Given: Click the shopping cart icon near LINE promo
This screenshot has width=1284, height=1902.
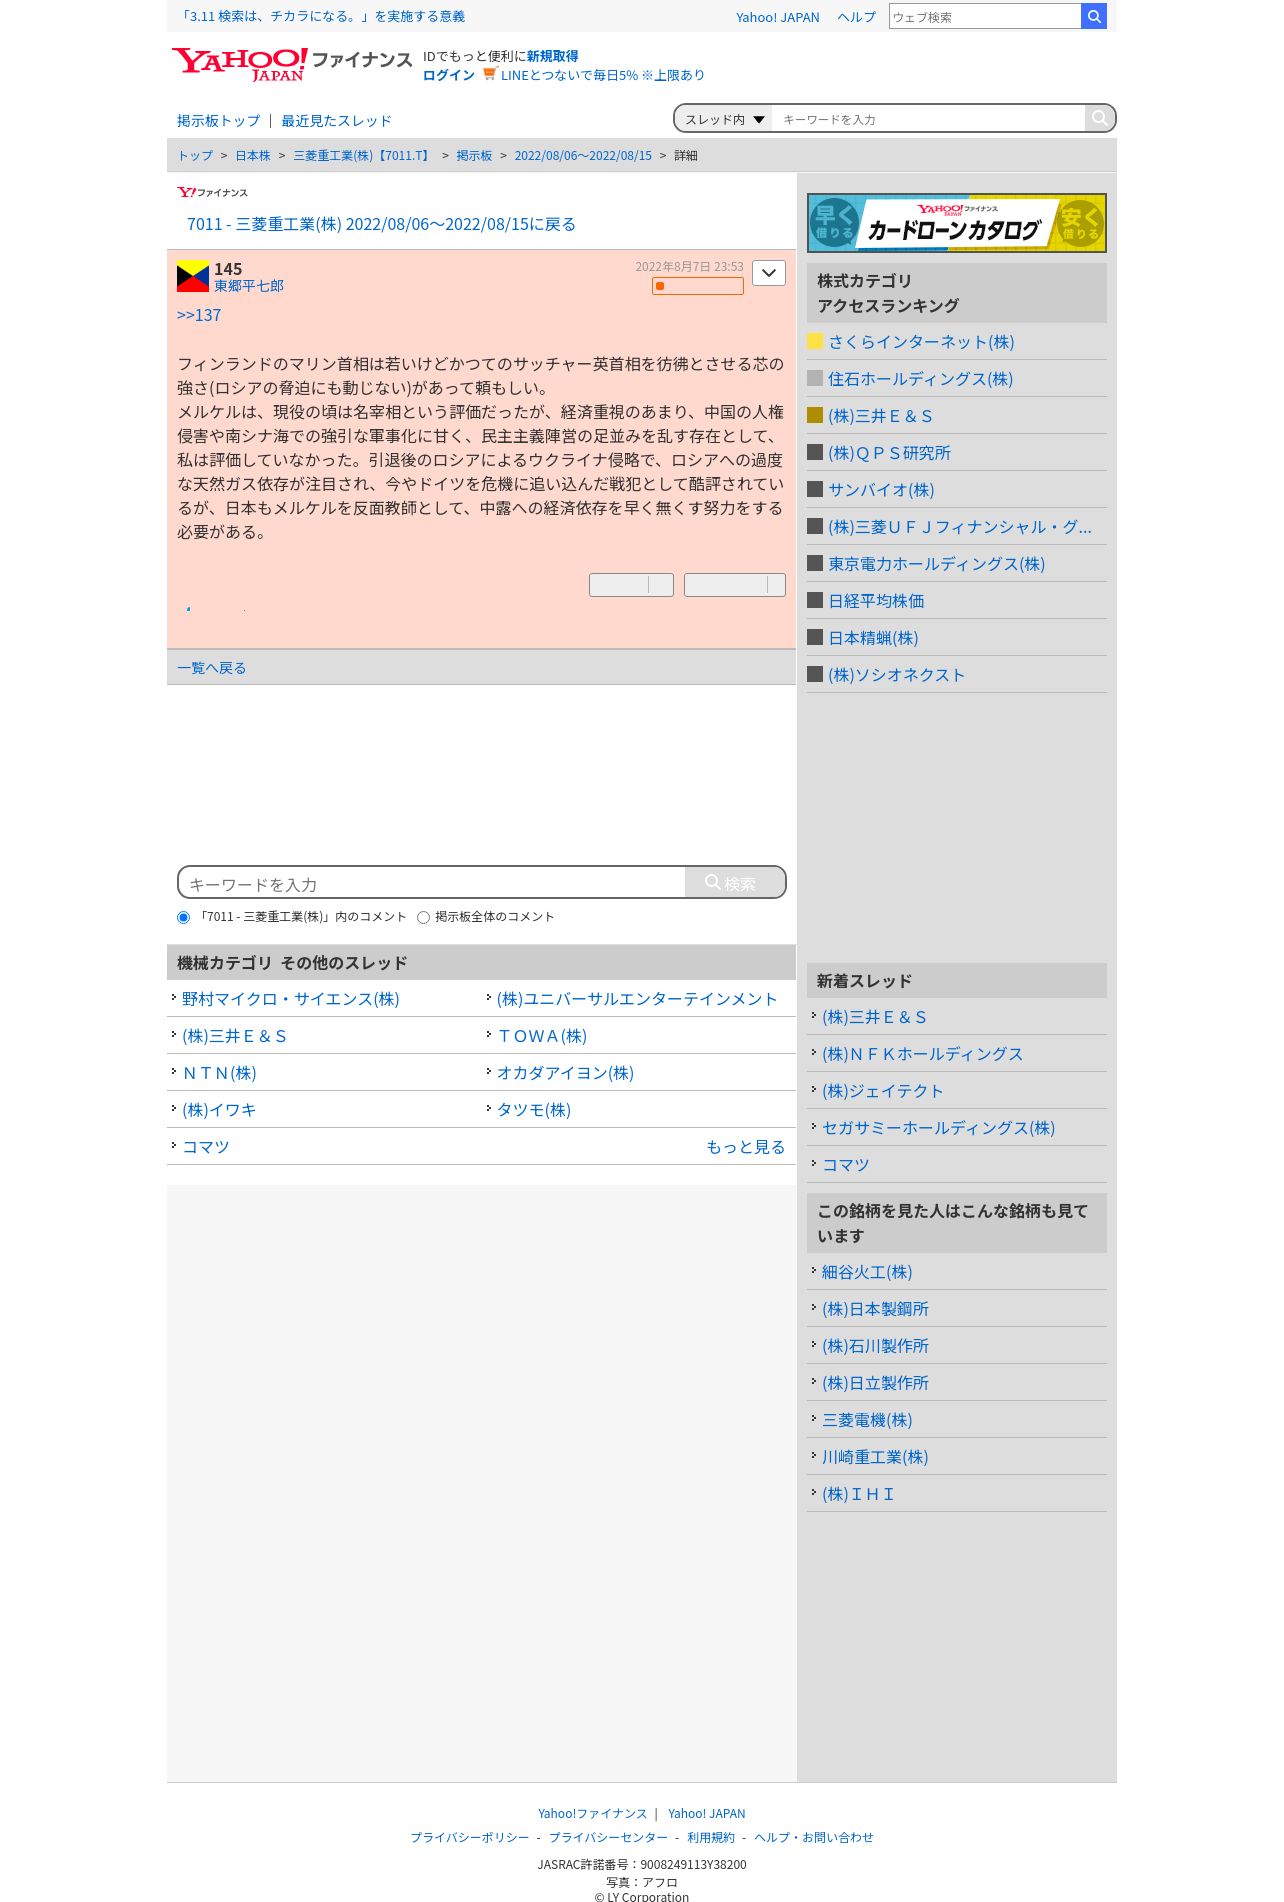Looking at the screenshot, I should point(489,74).
